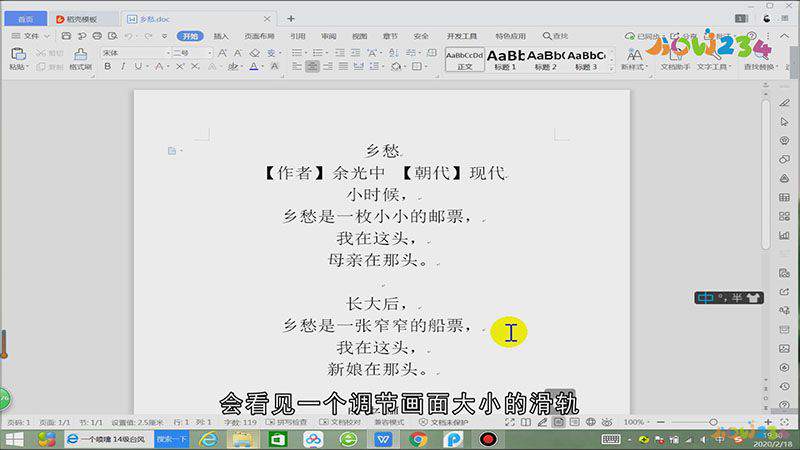This screenshot has width=800, height=450.
Task: Switch to the 插入 ribbon tab
Action: click(x=221, y=36)
